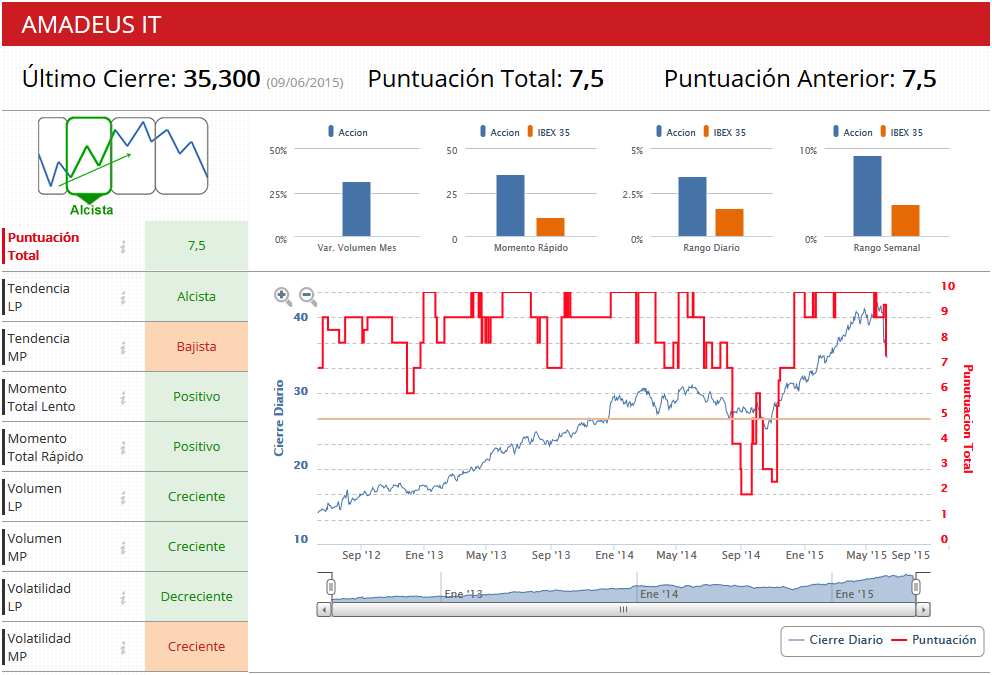The width and height of the screenshot is (992, 675).
Task: Open info icon for Volumen MP
Action: (x=123, y=547)
